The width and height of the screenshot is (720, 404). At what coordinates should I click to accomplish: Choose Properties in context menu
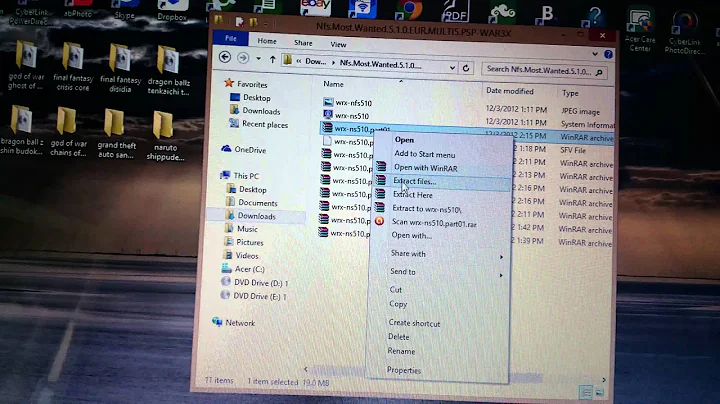point(404,370)
